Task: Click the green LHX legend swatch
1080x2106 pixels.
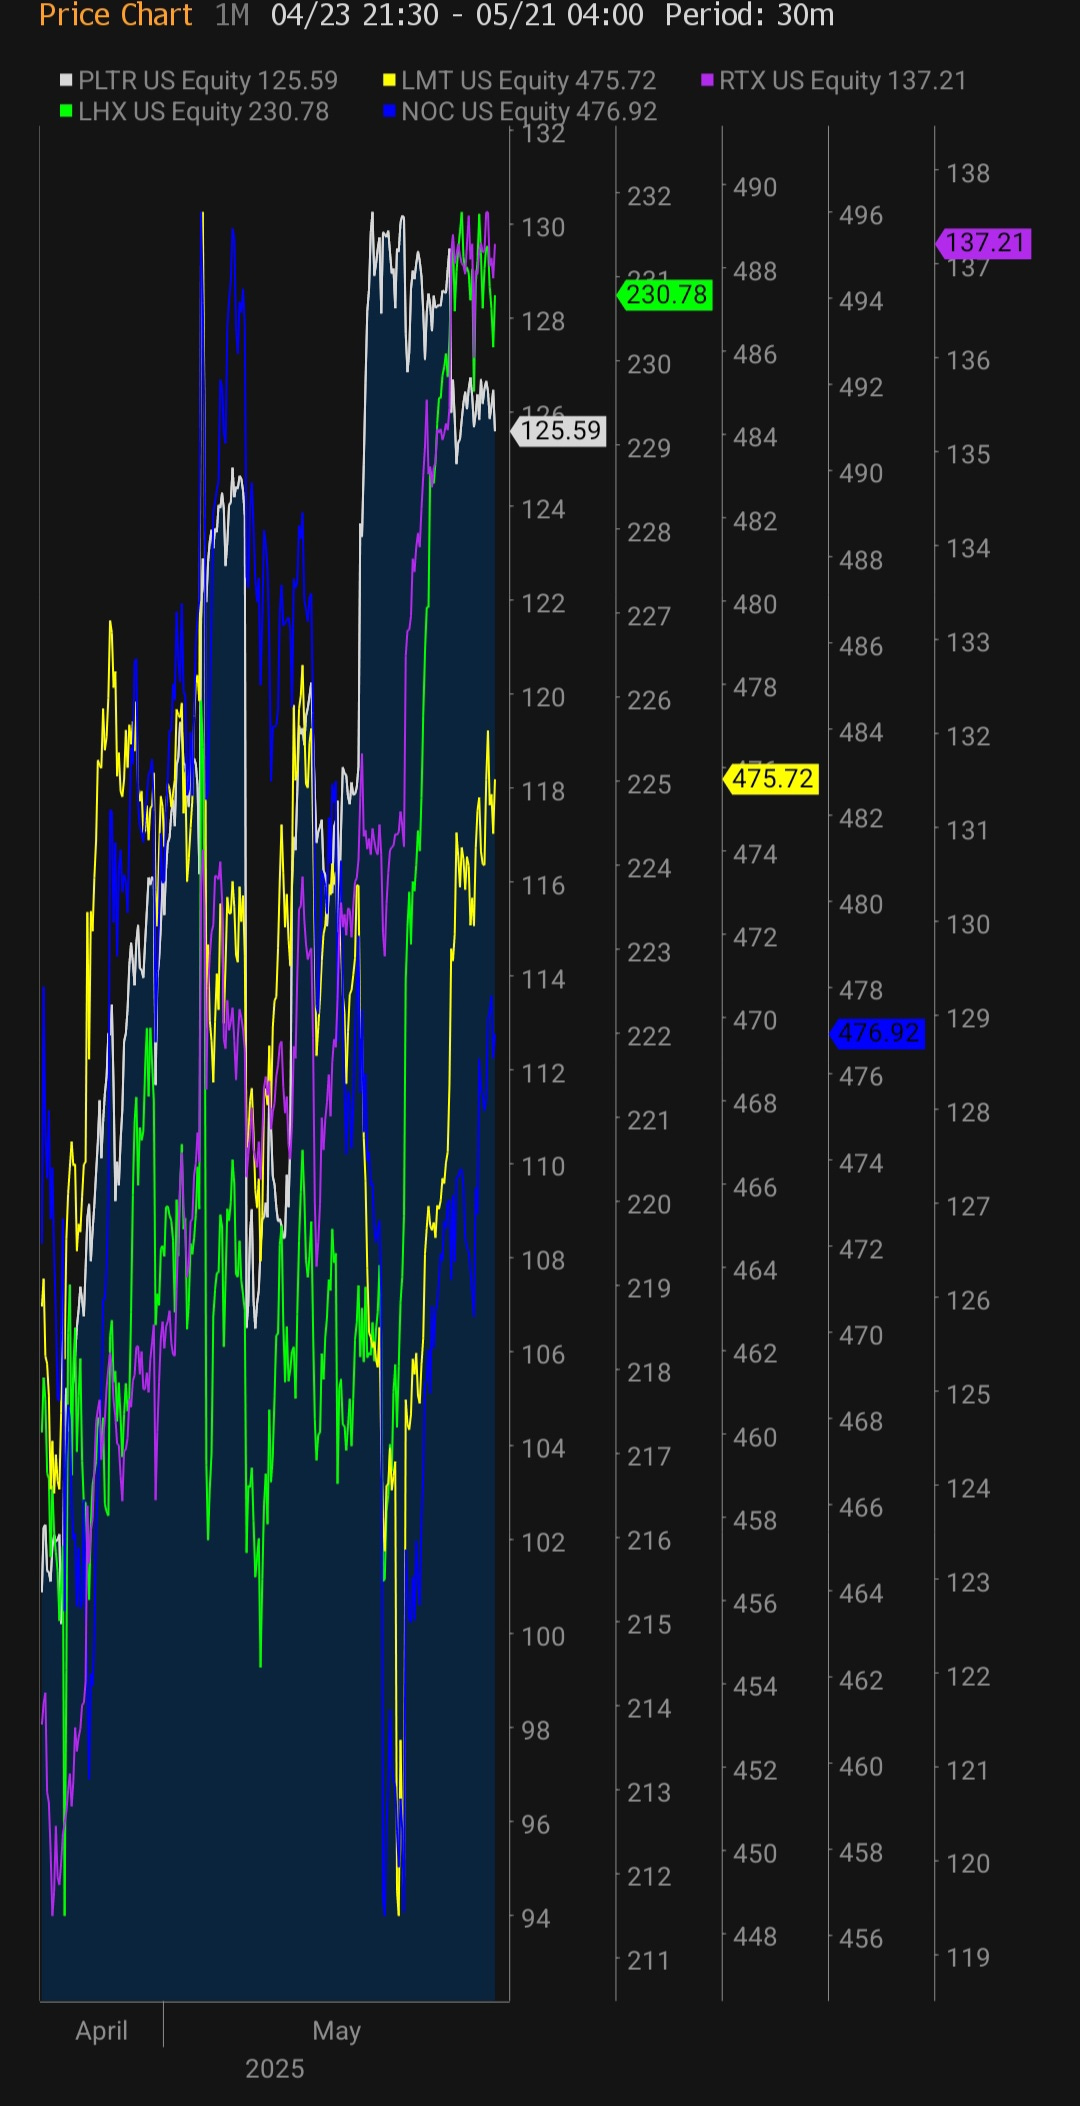Action: coord(66,111)
